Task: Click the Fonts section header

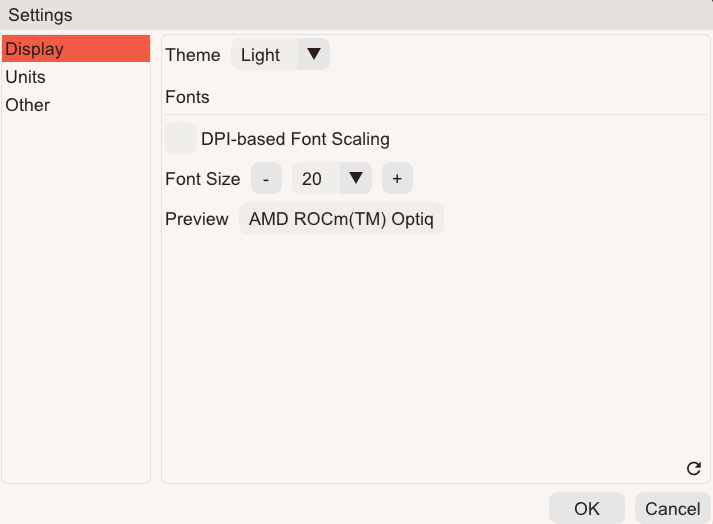Action: click(188, 97)
